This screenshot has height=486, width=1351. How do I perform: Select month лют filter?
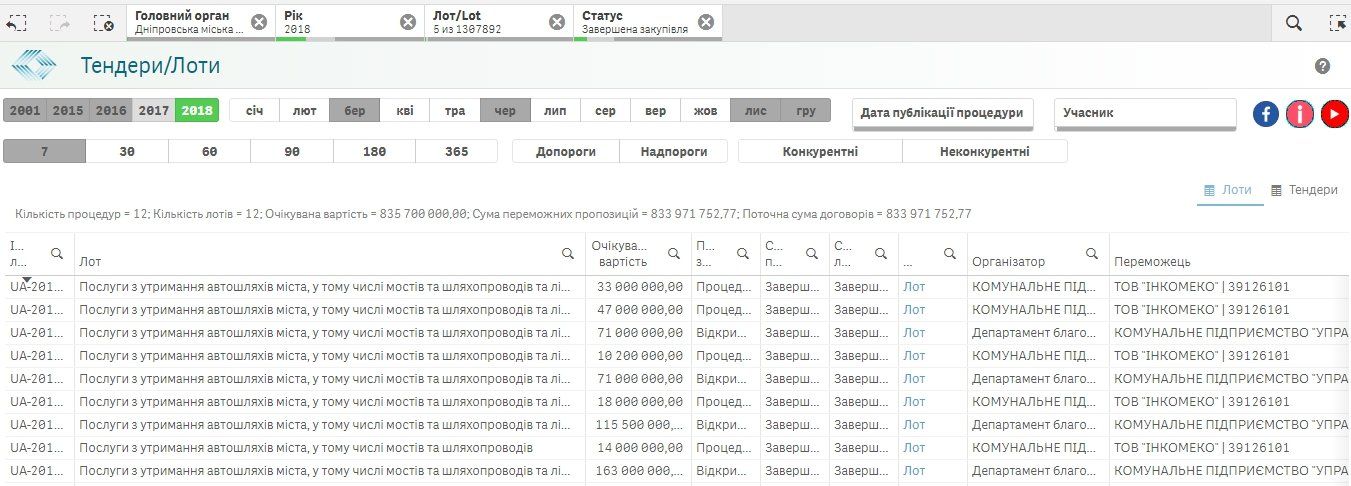pos(305,111)
